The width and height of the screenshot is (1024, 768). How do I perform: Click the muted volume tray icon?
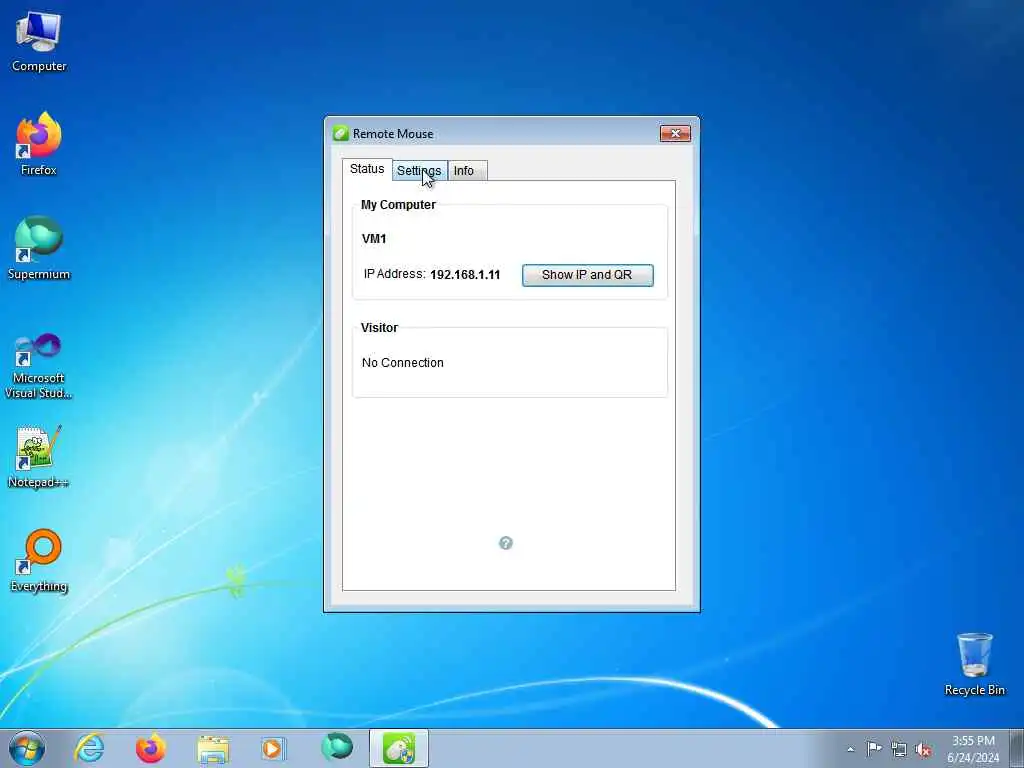[923, 750]
